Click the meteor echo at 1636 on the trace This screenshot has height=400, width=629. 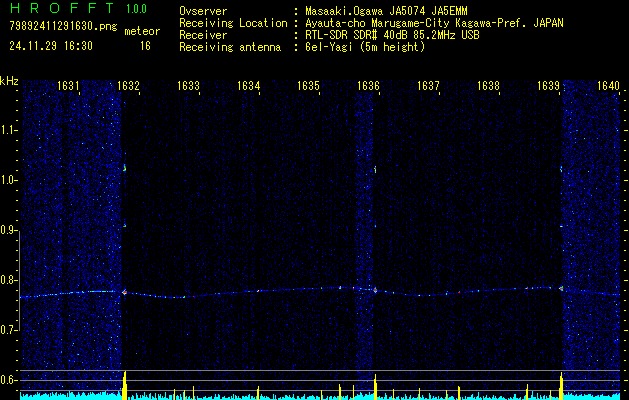374,289
